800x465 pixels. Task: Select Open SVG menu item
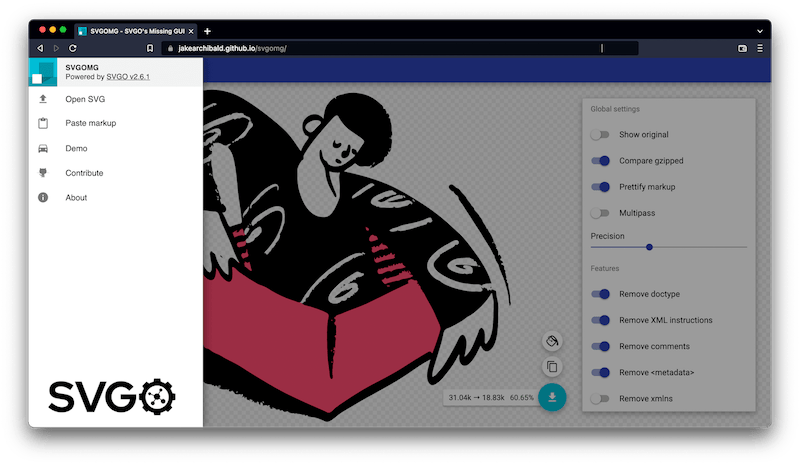pyautogui.click(x=116, y=99)
